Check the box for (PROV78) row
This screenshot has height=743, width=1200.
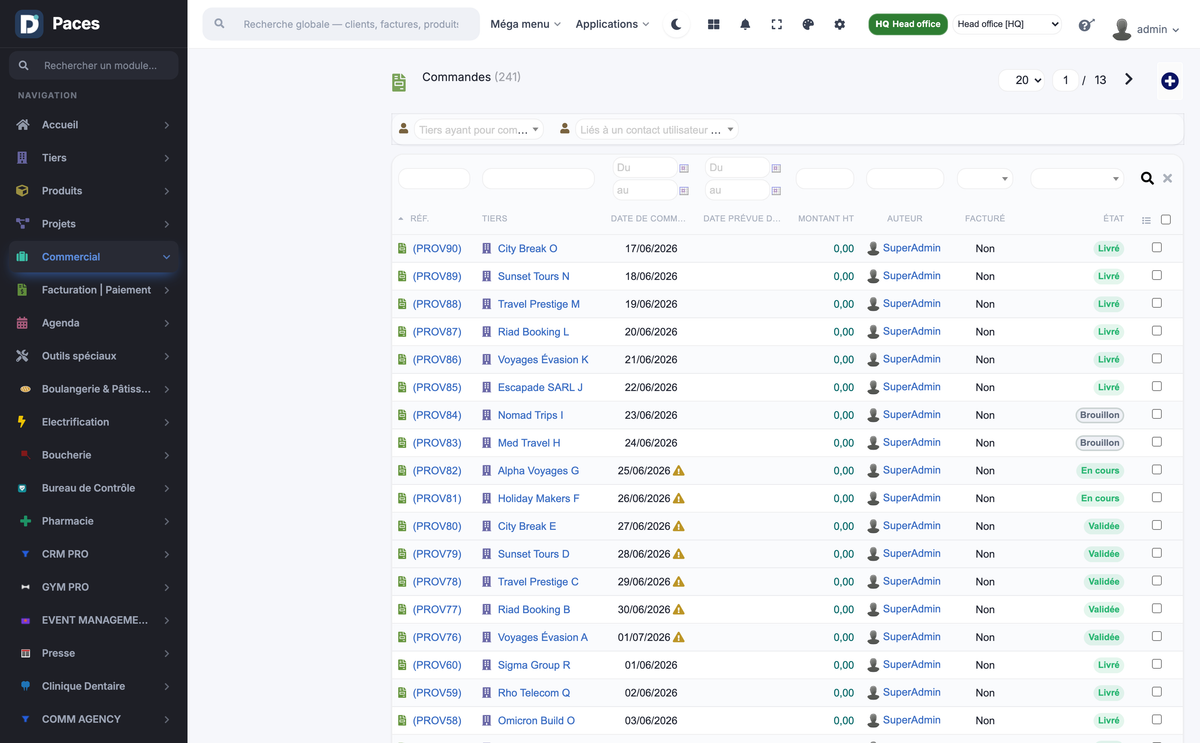pyautogui.click(x=1157, y=580)
